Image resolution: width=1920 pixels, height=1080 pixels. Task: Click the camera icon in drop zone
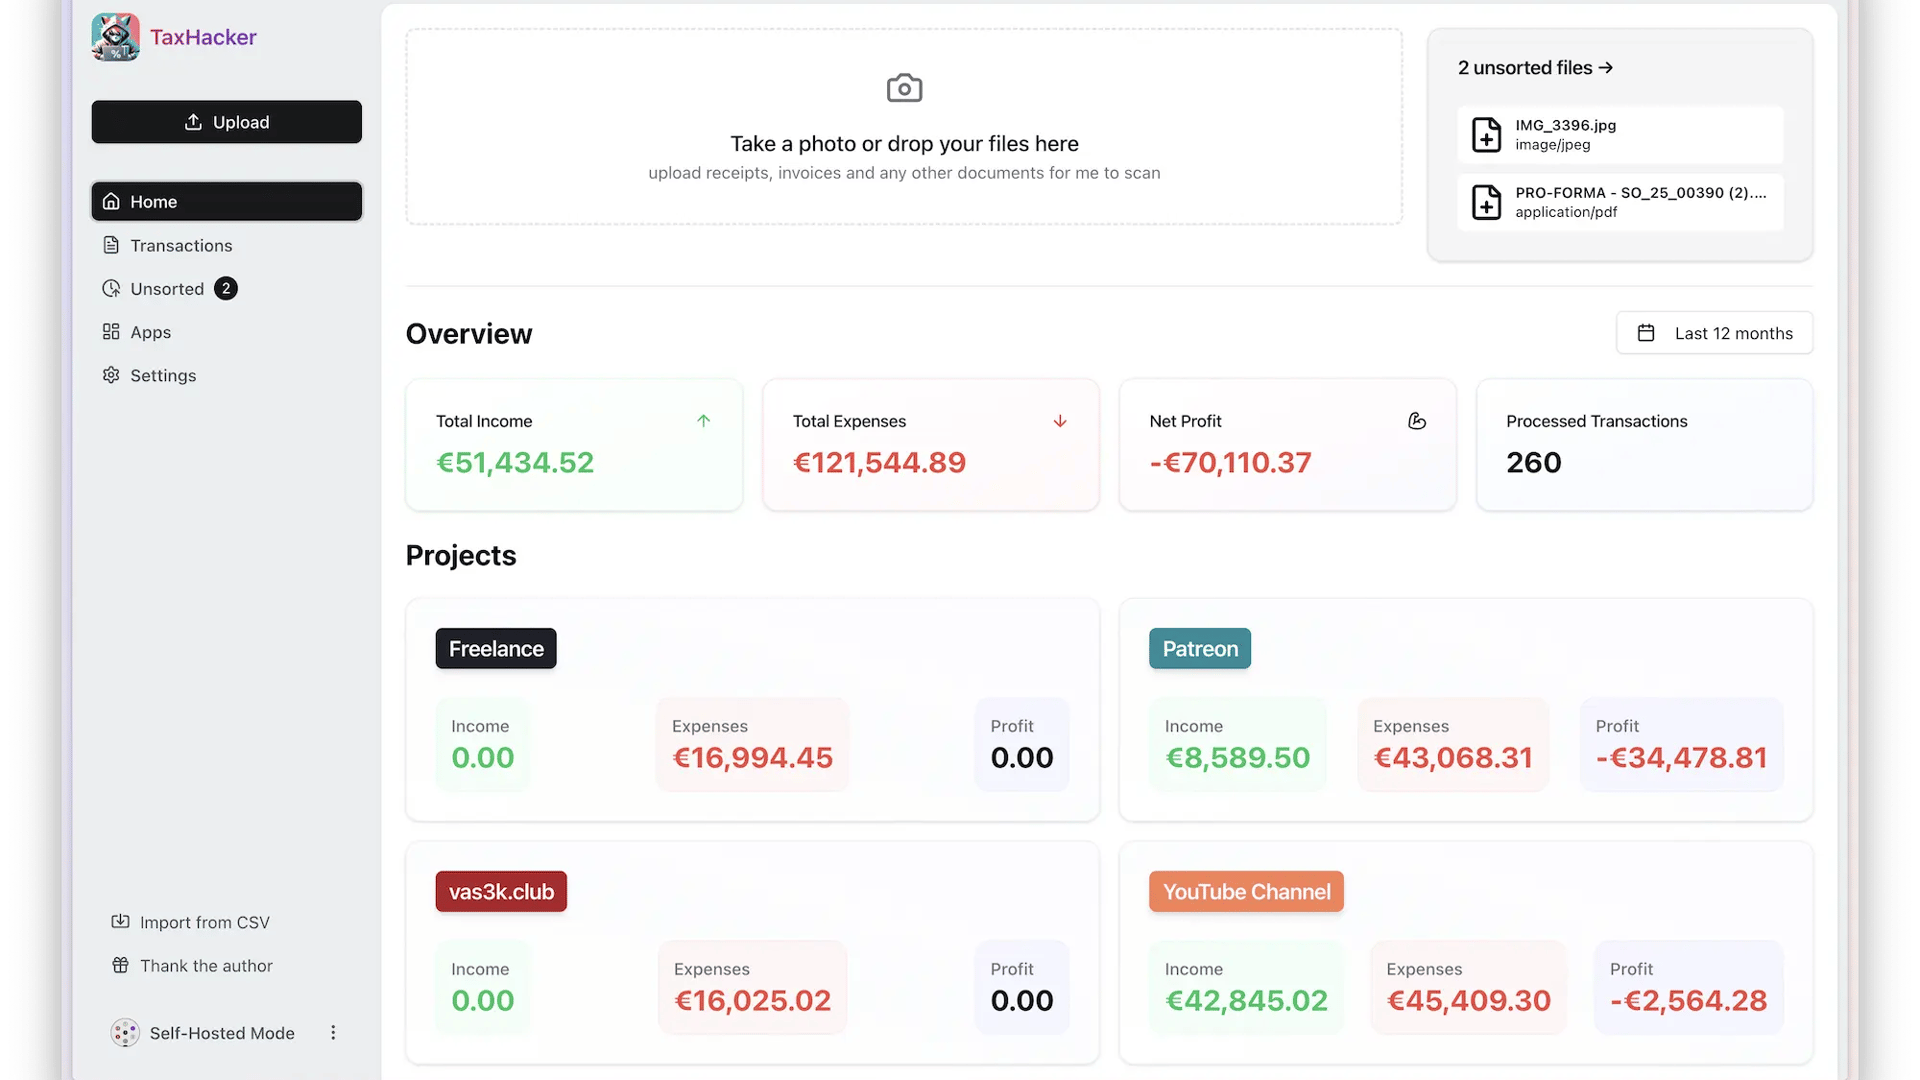(904, 89)
